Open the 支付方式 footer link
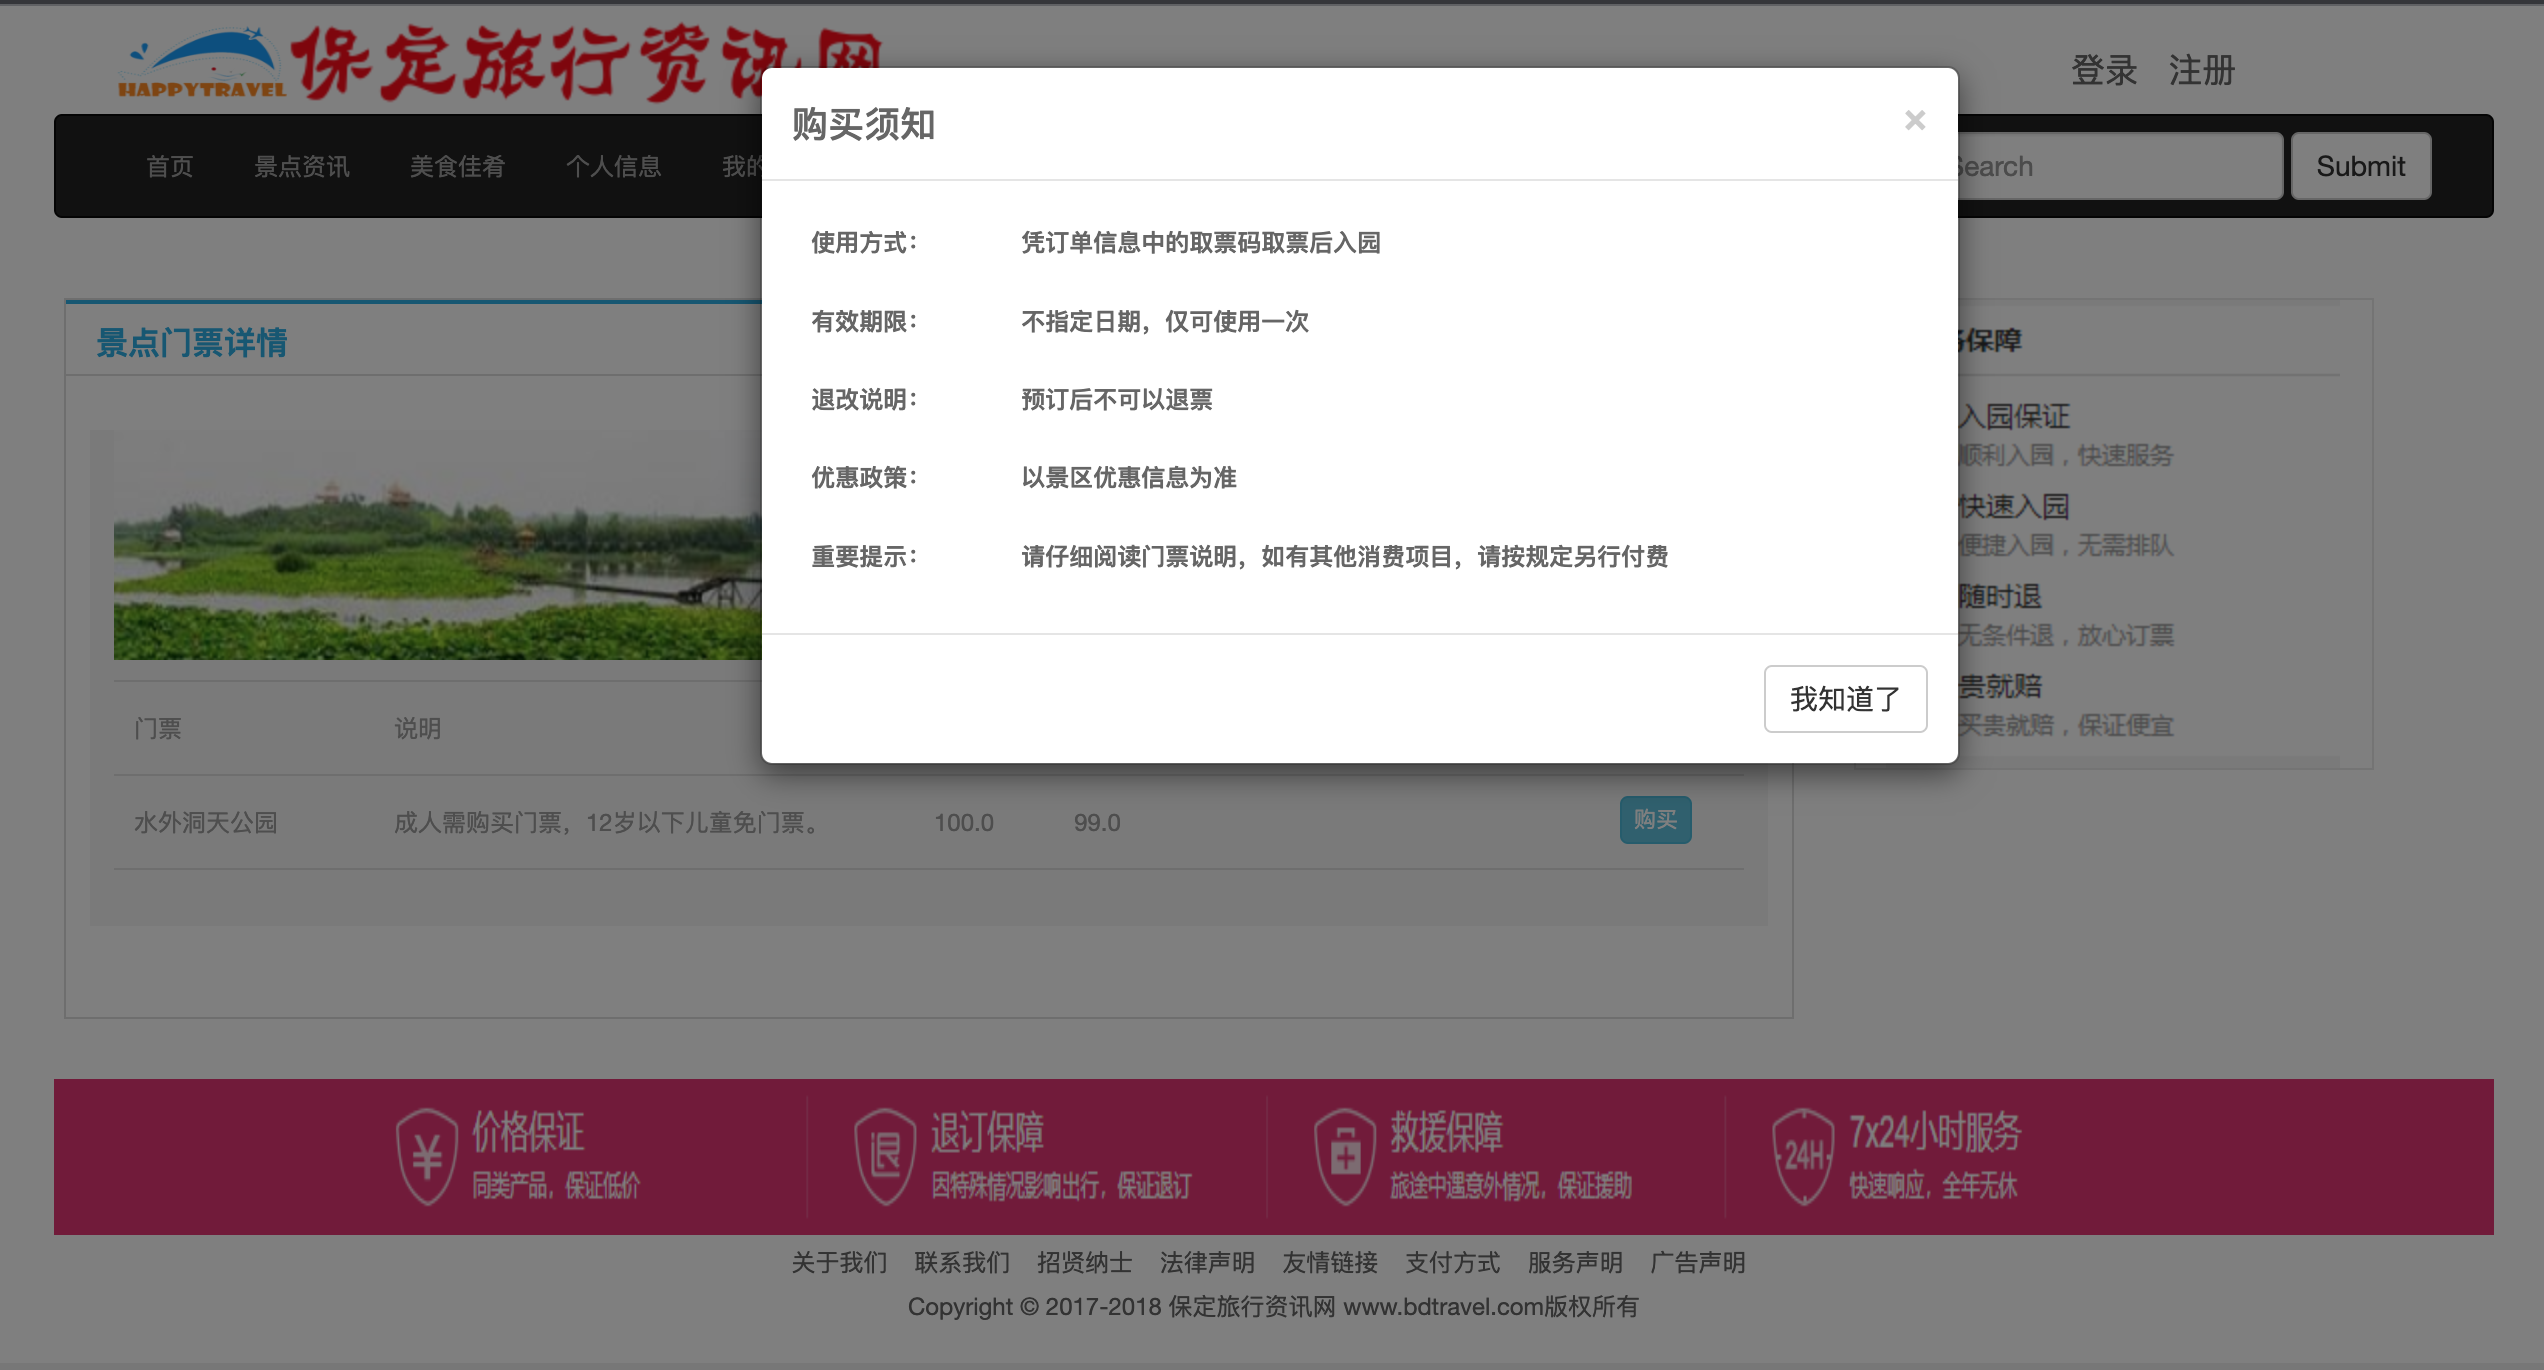The width and height of the screenshot is (2544, 1370). point(1453,1263)
